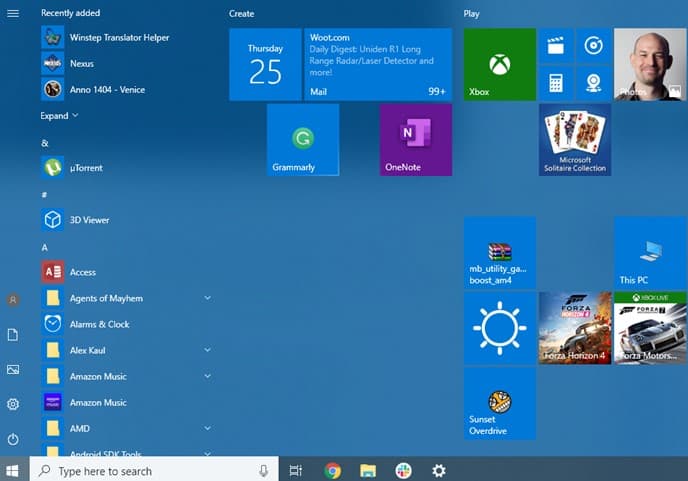Open the Xbox tile

pyautogui.click(x=500, y=65)
